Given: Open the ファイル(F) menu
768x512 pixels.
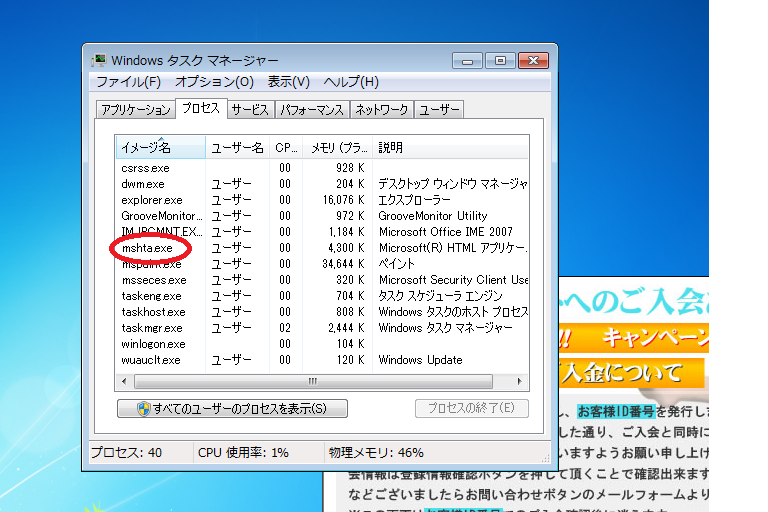Looking at the screenshot, I should coord(128,82).
